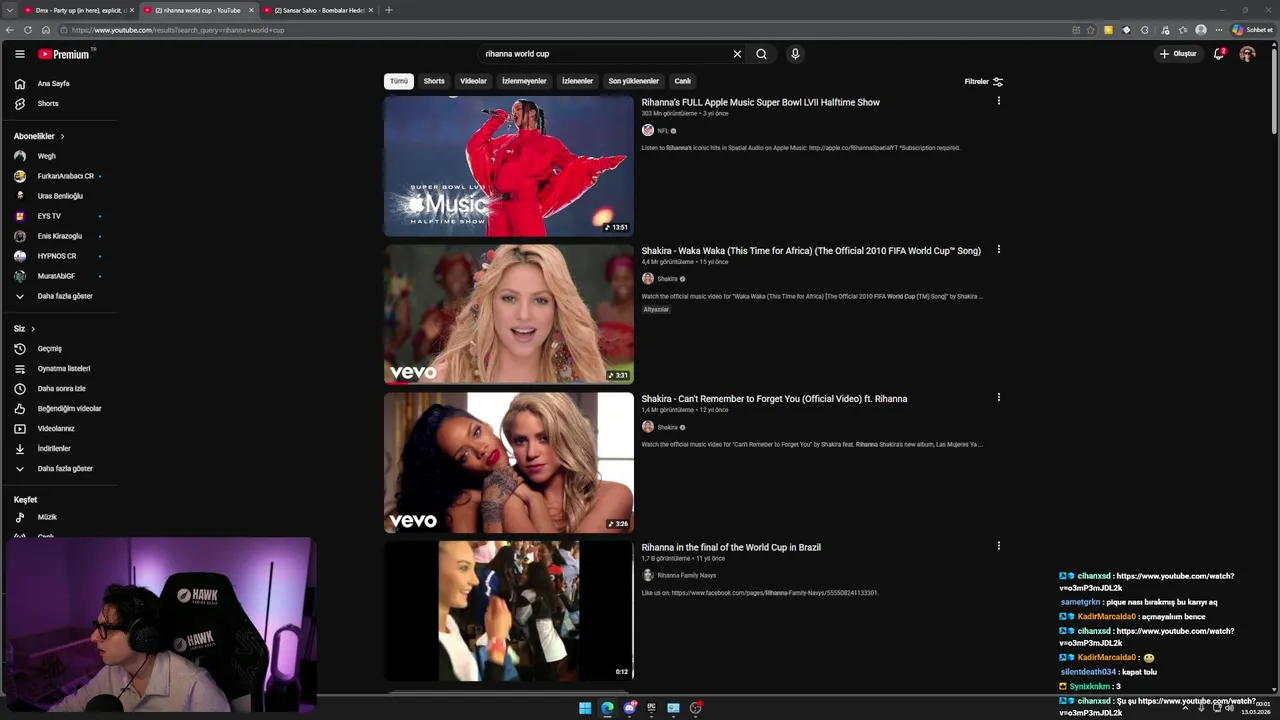Click the YouTube Premium logo

point(65,54)
